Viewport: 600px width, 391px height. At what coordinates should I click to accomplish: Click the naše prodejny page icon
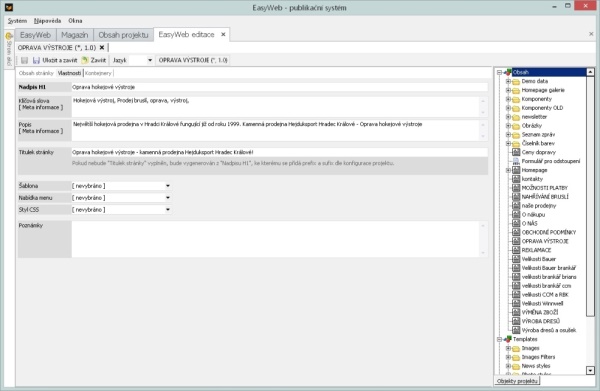[516, 206]
